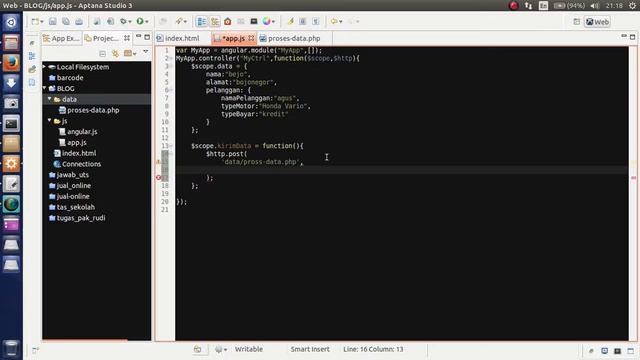The height and width of the screenshot is (360, 640).
Task: Open the back navigation history dropdown
Action: click(341, 22)
